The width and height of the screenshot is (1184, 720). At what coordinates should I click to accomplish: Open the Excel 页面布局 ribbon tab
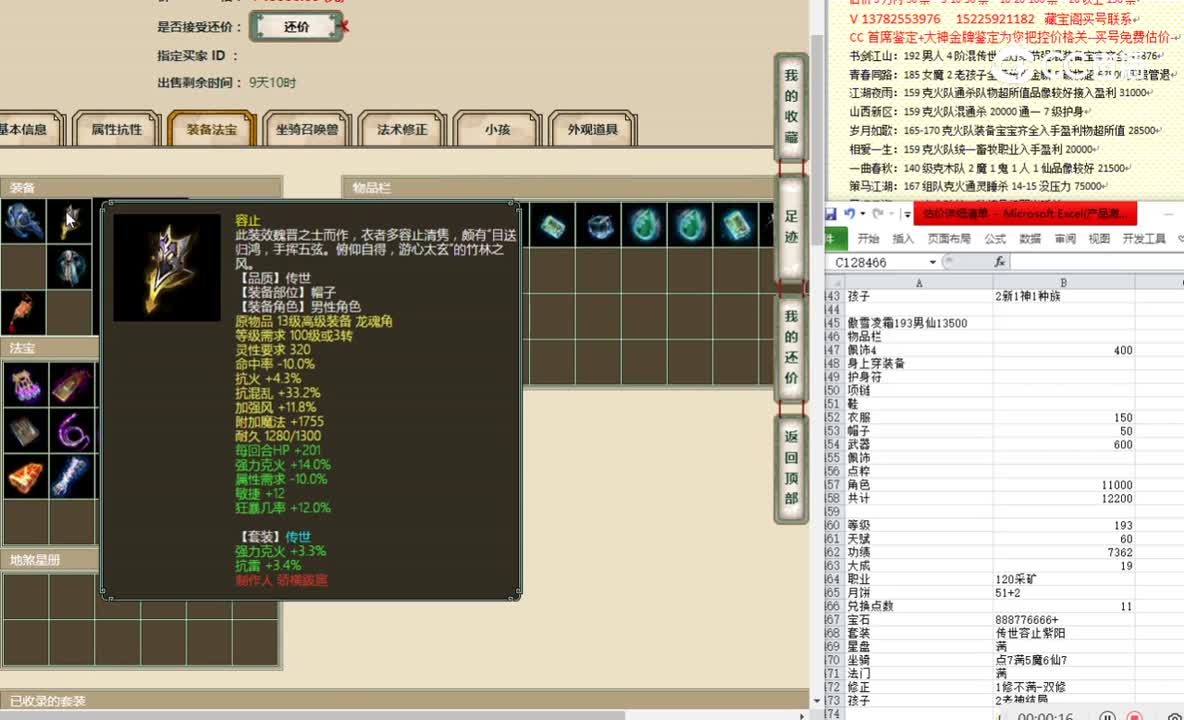click(949, 238)
